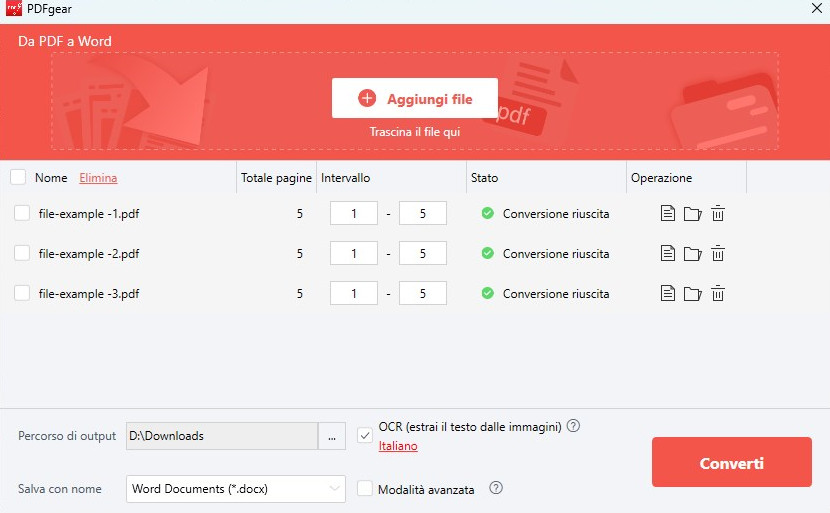The width and height of the screenshot is (830, 513).
Task: Edit end page field for file-example -1.pdf
Action: (x=422, y=213)
